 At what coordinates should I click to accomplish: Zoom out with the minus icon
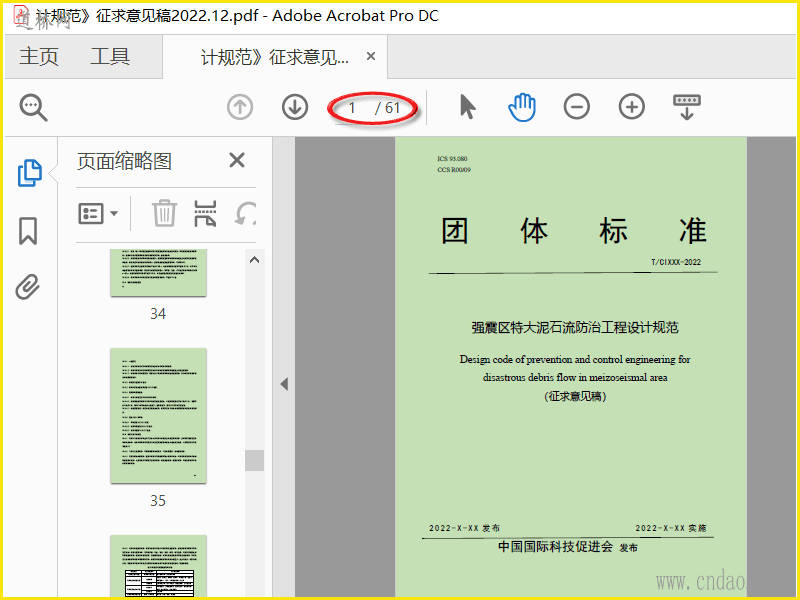577,107
